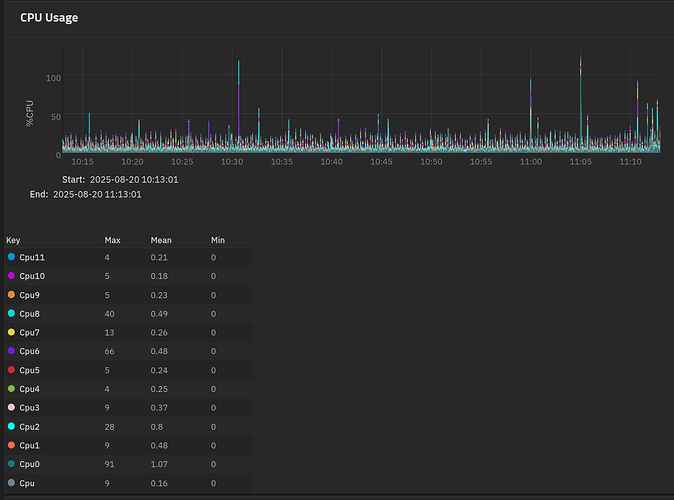The image size is (674, 500).
Task: Click the Cpu6 purple legend swatch
Action: (x=11, y=351)
